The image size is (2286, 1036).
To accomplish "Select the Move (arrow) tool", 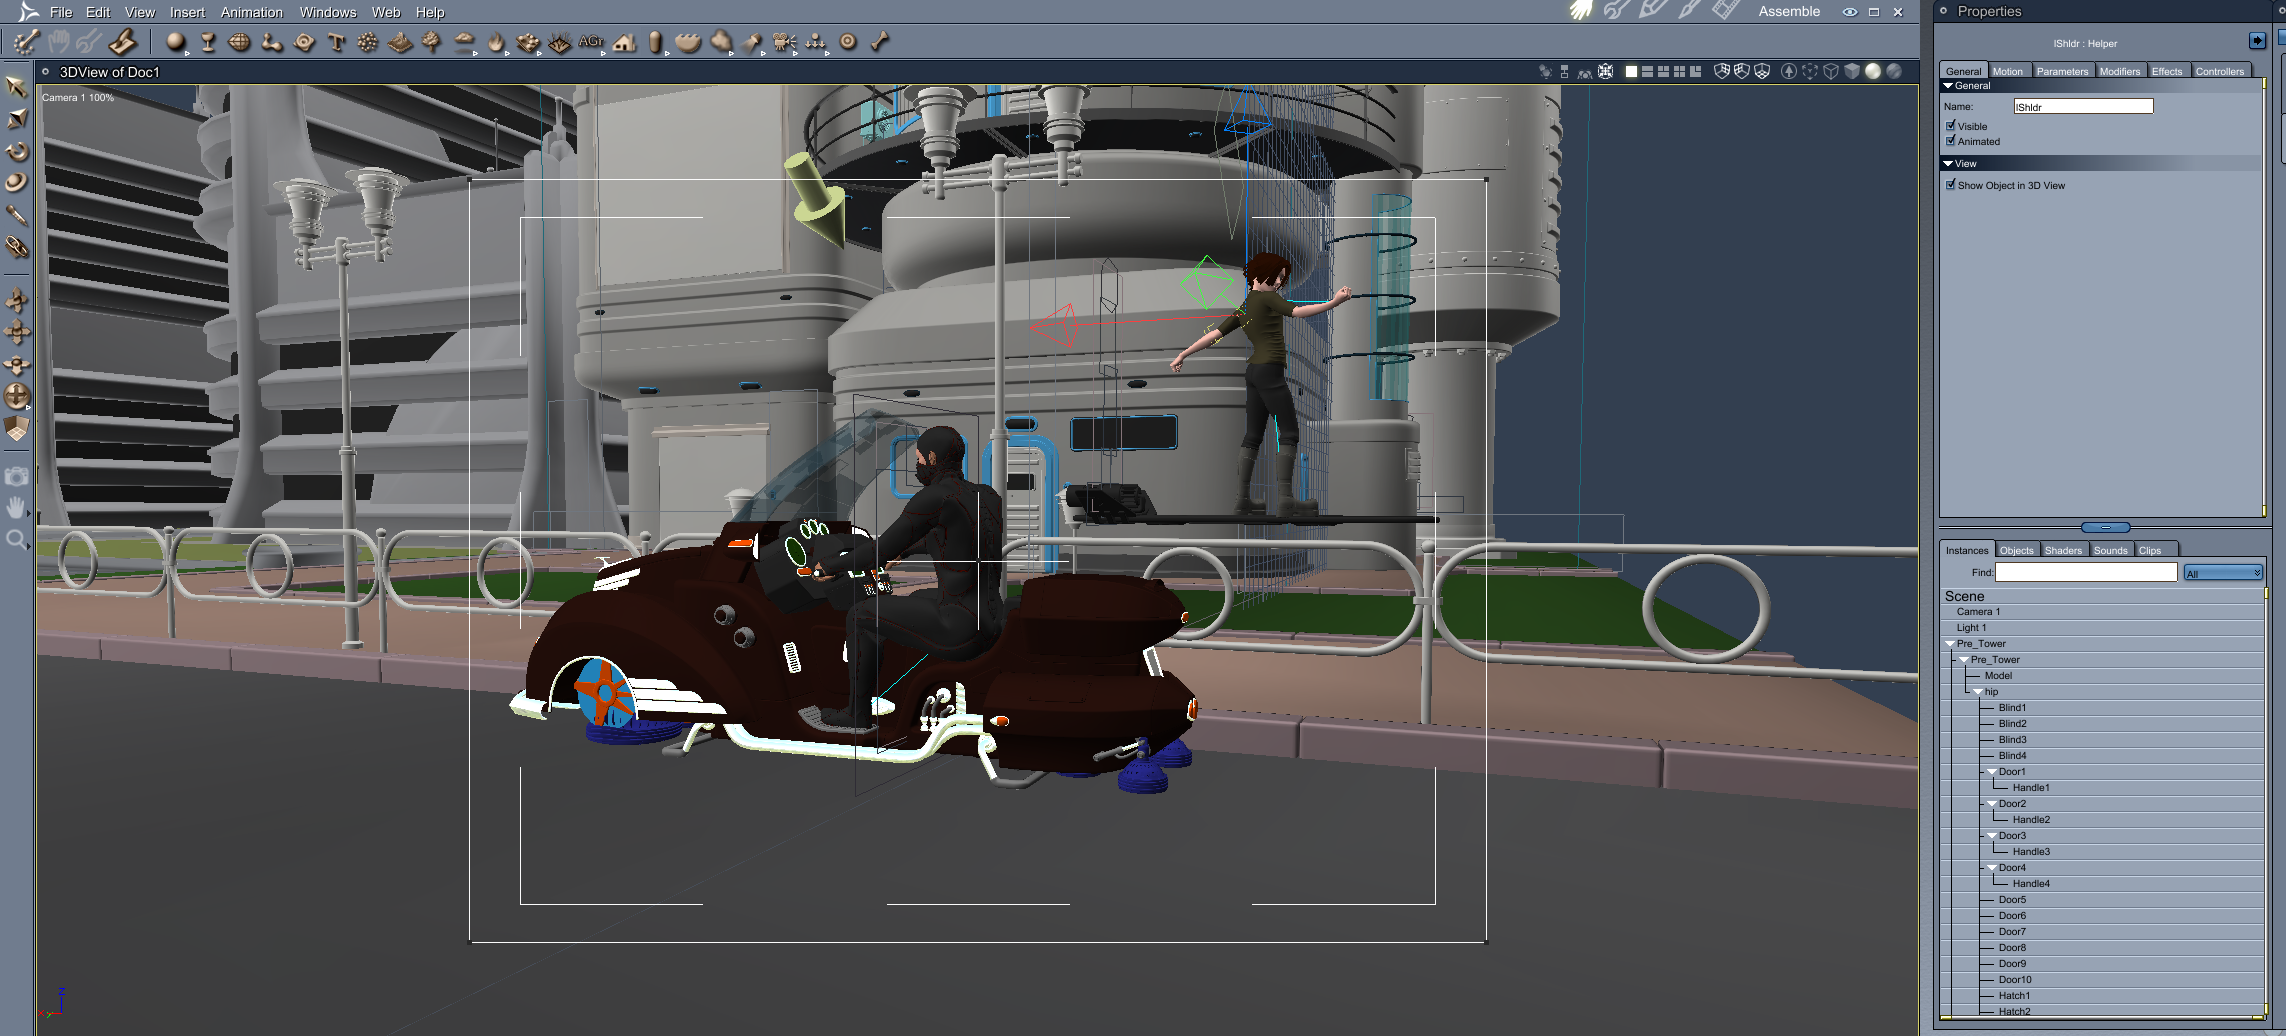I will (16, 87).
